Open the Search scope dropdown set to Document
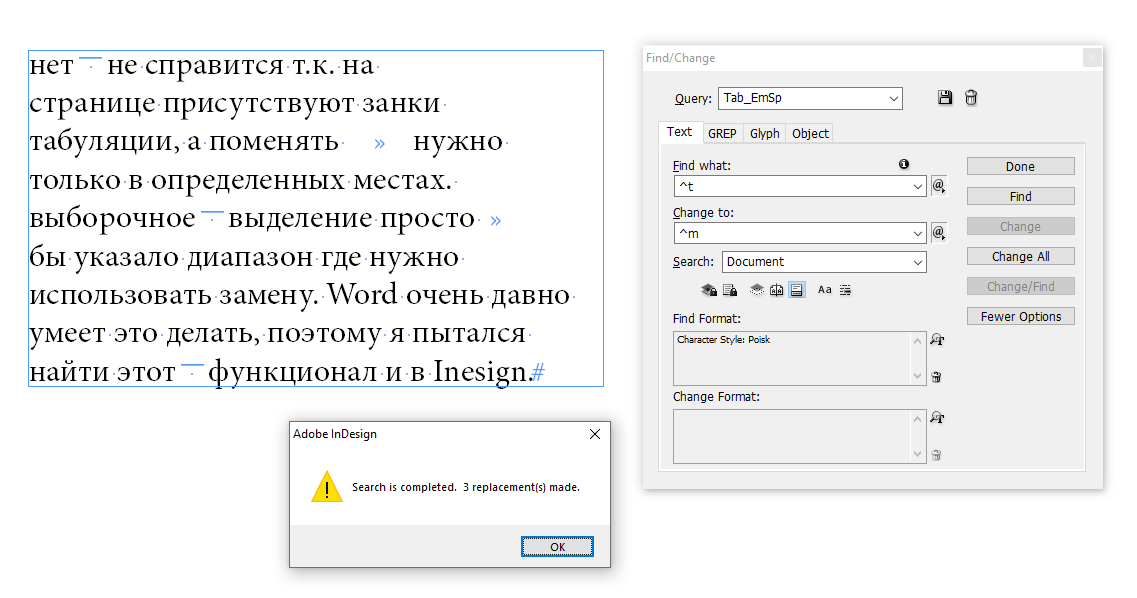 click(x=917, y=262)
